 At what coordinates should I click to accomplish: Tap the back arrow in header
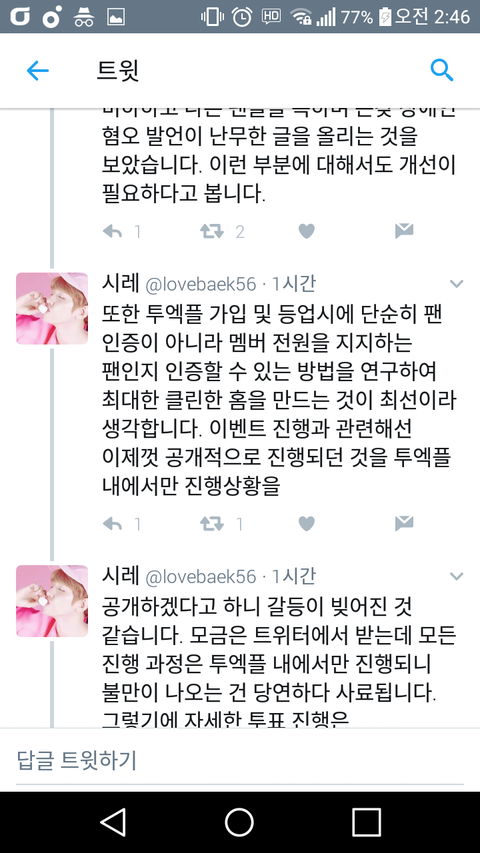(x=38, y=71)
